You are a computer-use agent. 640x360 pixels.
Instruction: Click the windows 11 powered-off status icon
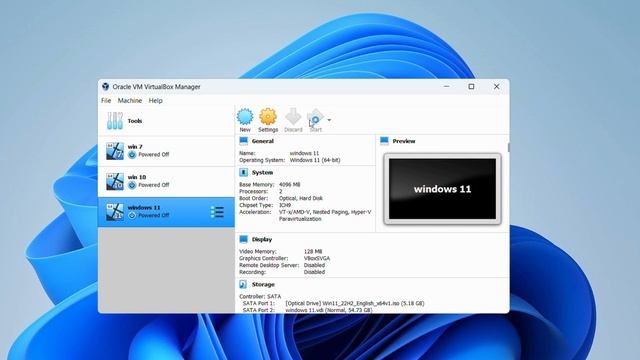(132, 215)
